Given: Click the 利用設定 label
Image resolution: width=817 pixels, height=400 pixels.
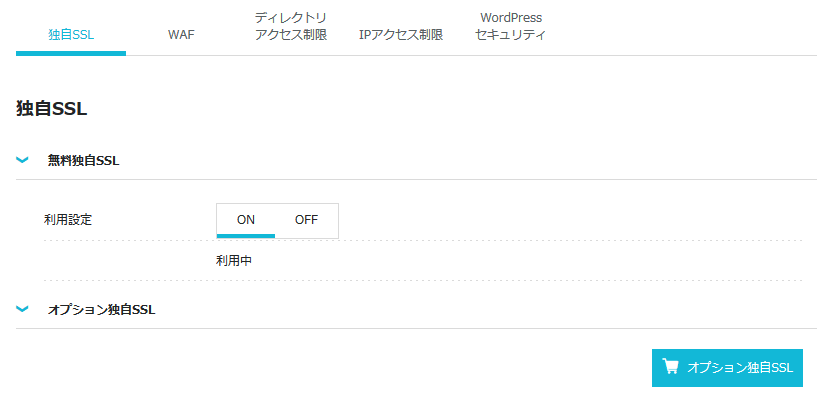Looking at the screenshot, I should coord(68,220).
